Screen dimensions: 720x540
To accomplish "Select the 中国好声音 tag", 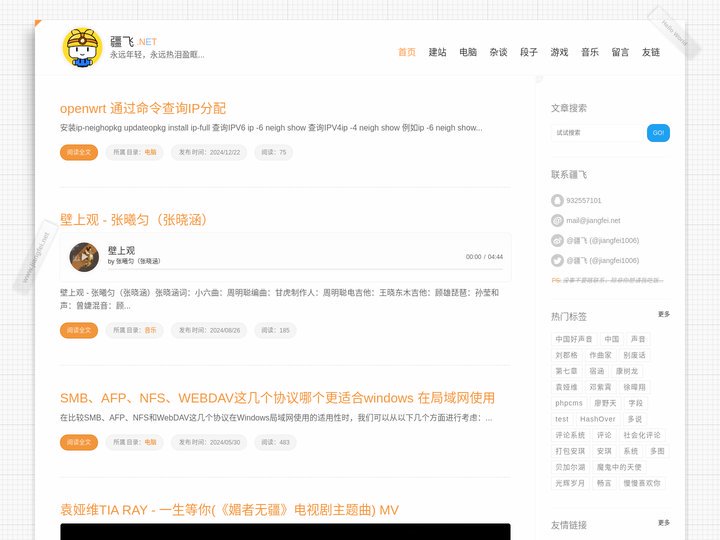I will (x=574, y=339).
